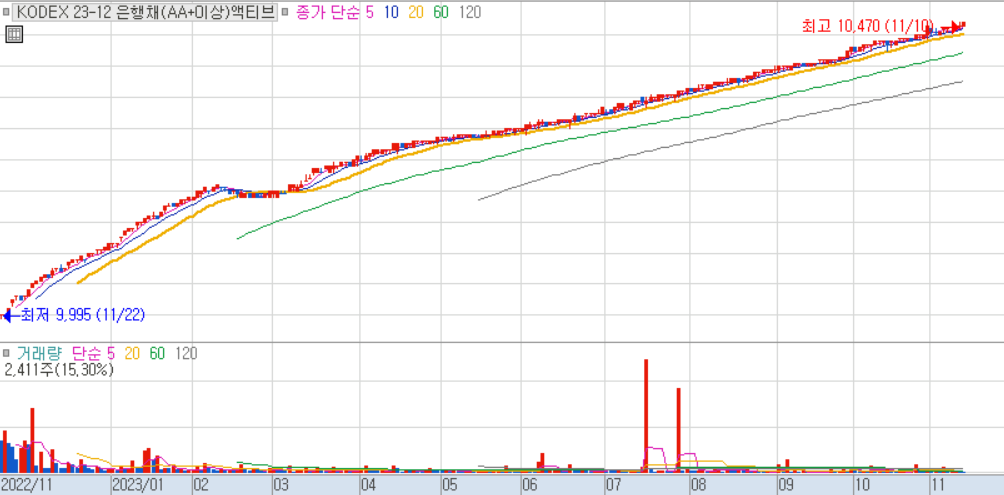Click the 09 month axis label
Viewport: 1004px width, 495px height.
788,485
